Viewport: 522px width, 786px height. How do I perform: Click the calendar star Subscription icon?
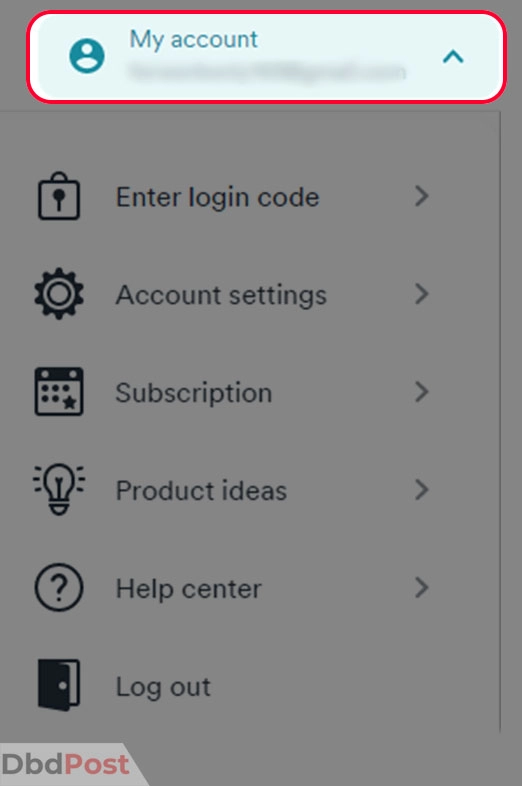(x=59, y=391)
